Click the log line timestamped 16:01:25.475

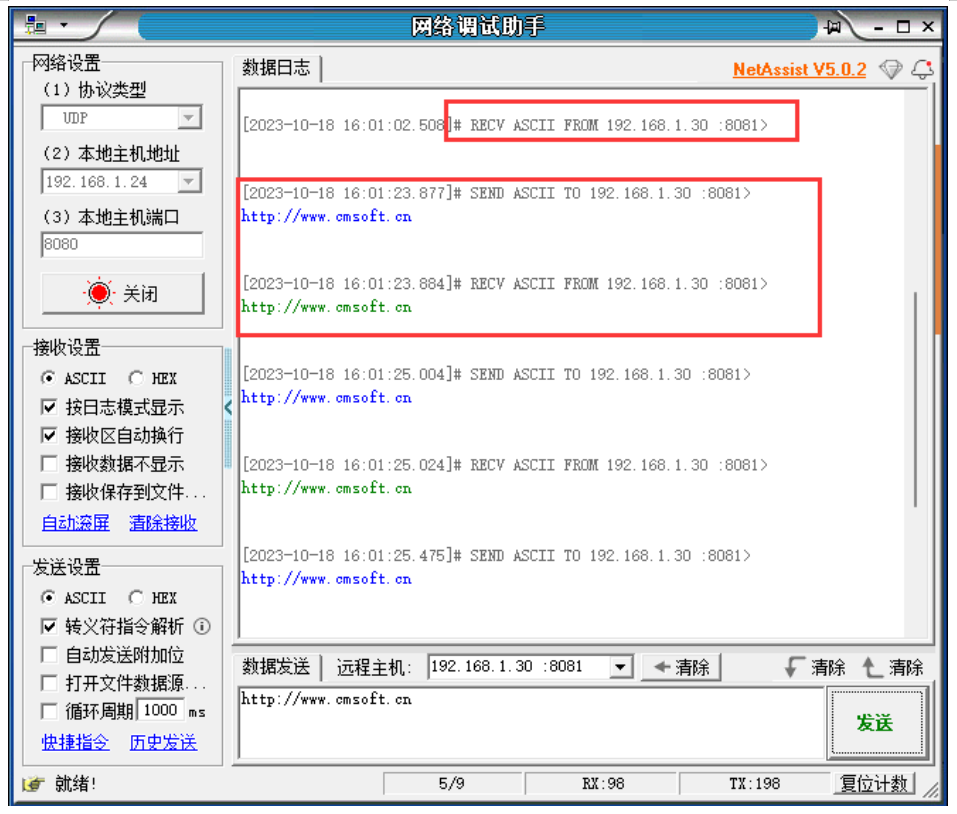pyautogui.click(x=496, y=555)
